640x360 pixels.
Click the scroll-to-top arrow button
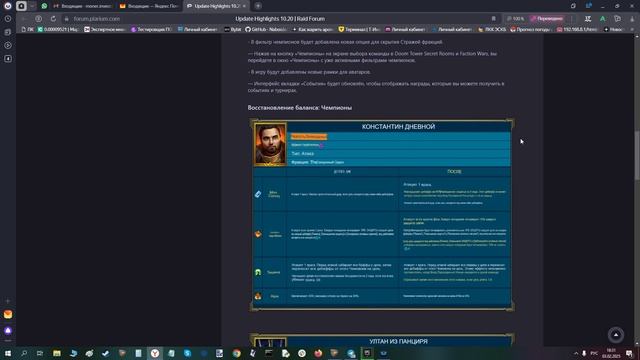(x=616, y=335)
